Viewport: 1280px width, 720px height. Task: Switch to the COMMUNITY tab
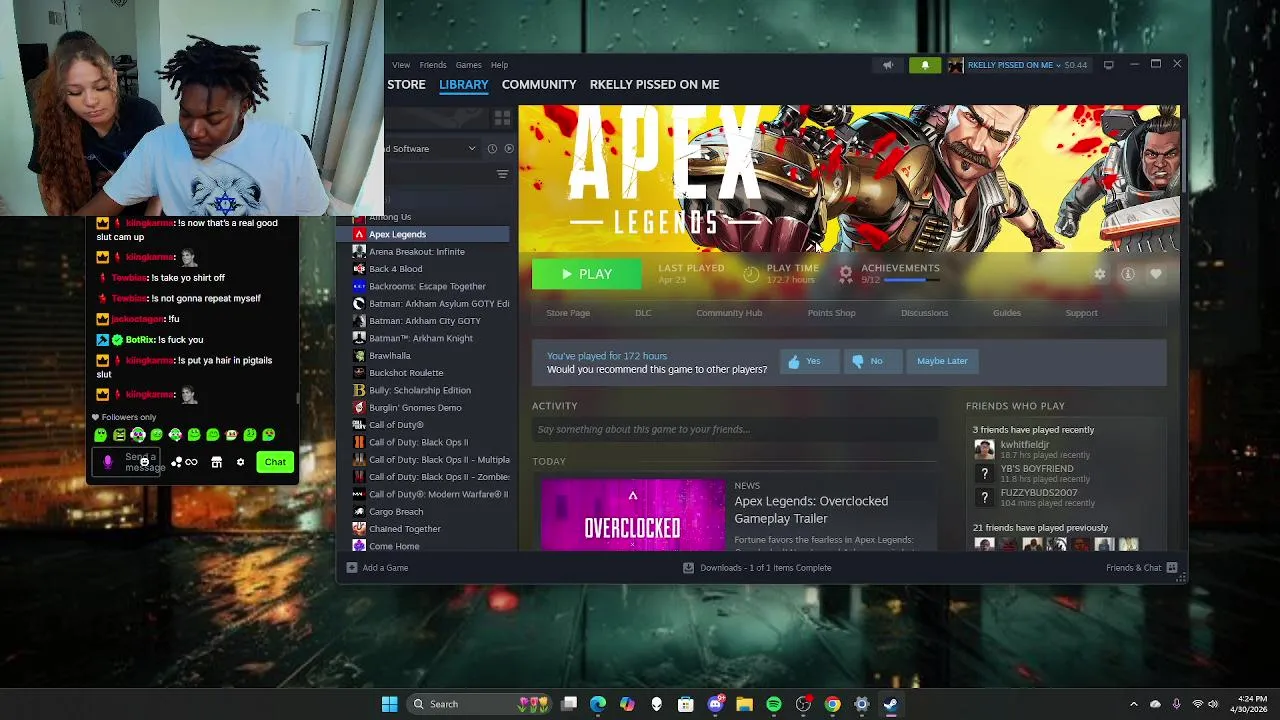coord(539,84)
